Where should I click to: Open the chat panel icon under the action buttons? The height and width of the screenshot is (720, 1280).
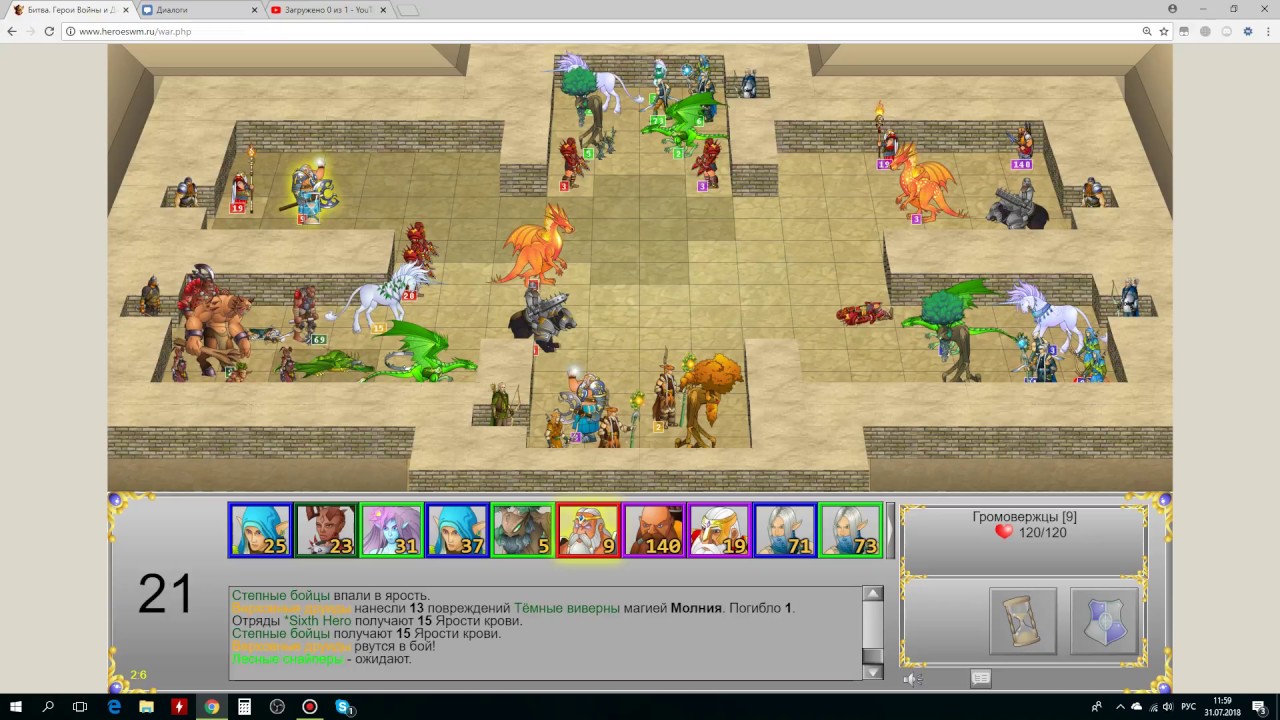pyautogui.click(x=980, y=678)
